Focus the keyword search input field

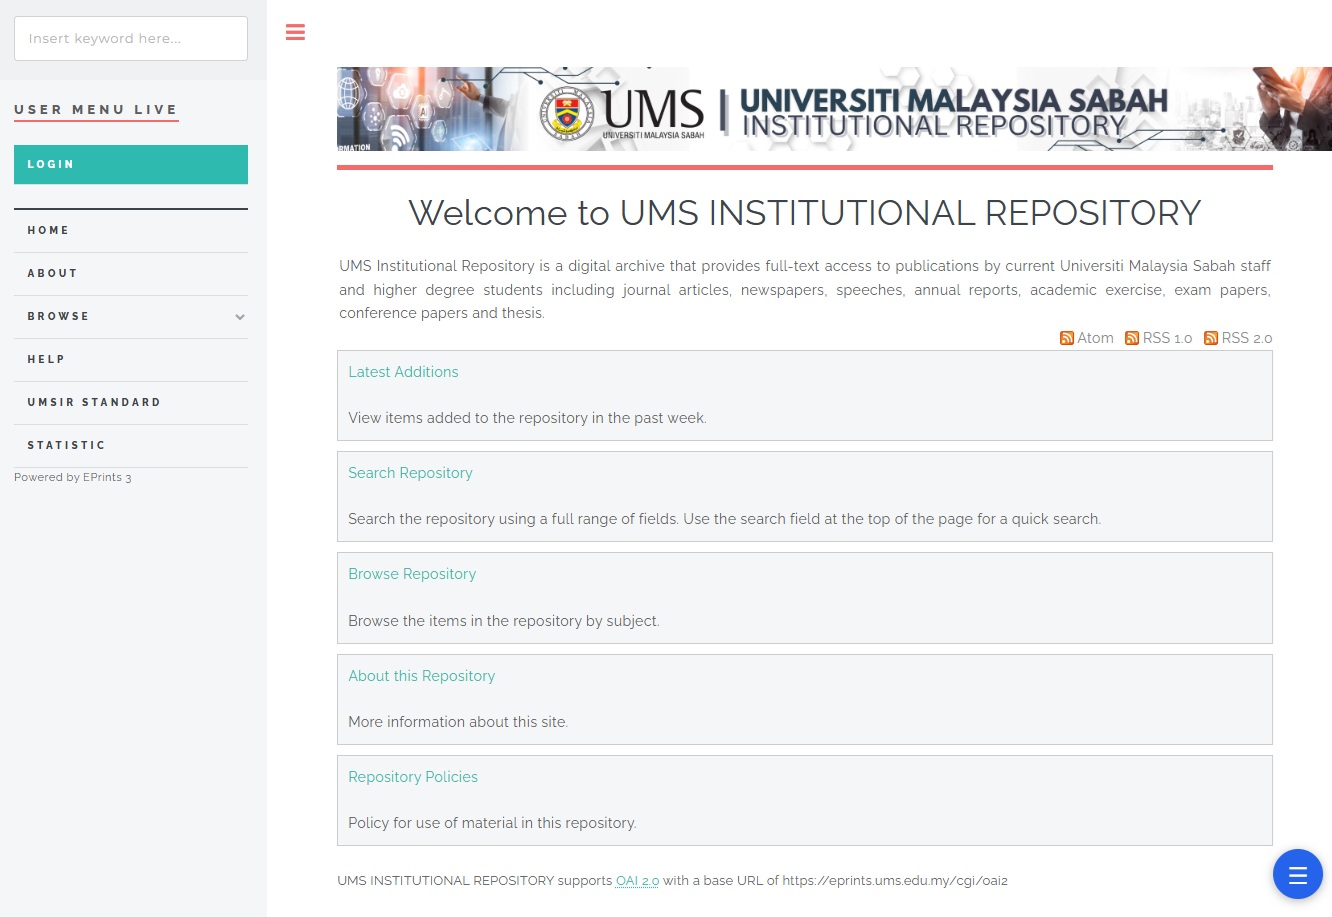131,39
